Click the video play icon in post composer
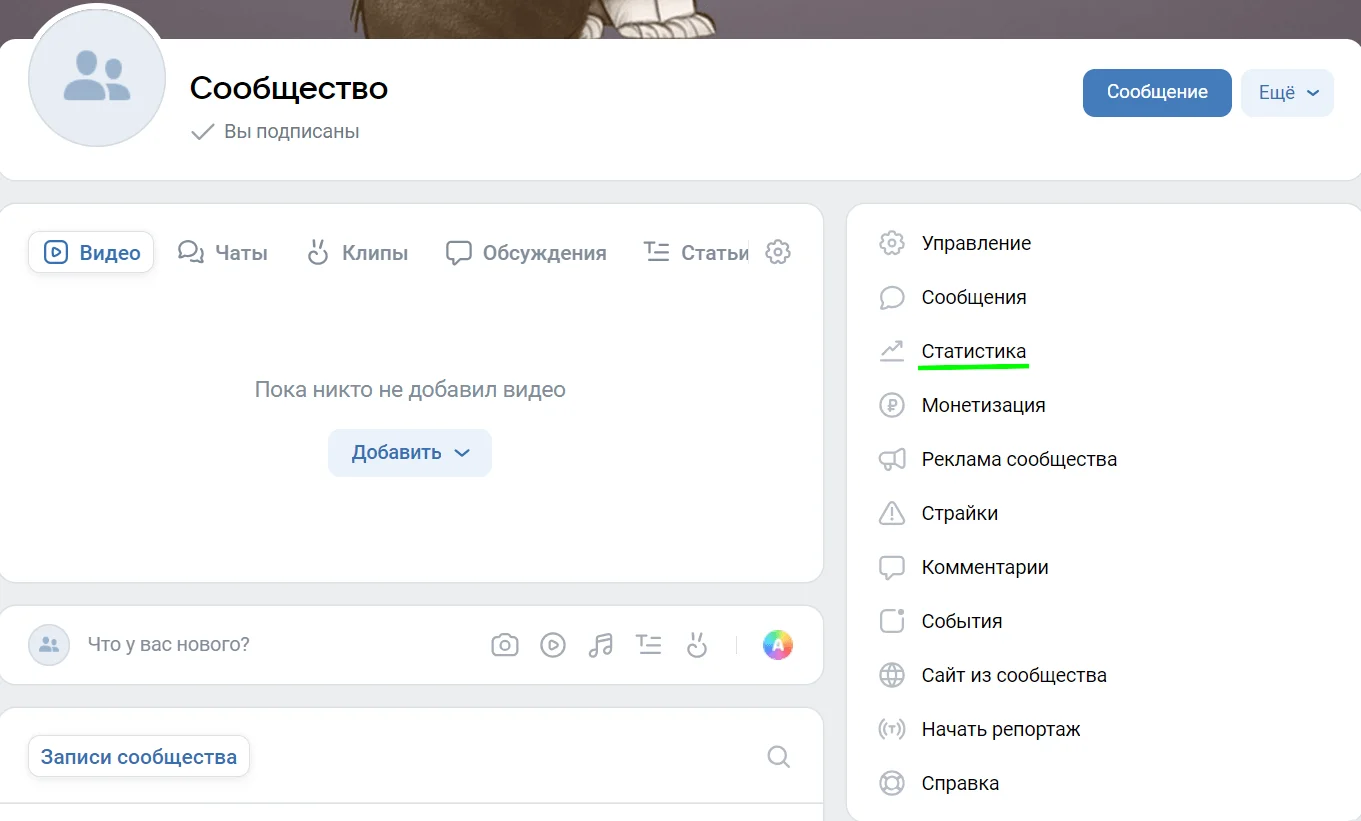 pos(553,645)
